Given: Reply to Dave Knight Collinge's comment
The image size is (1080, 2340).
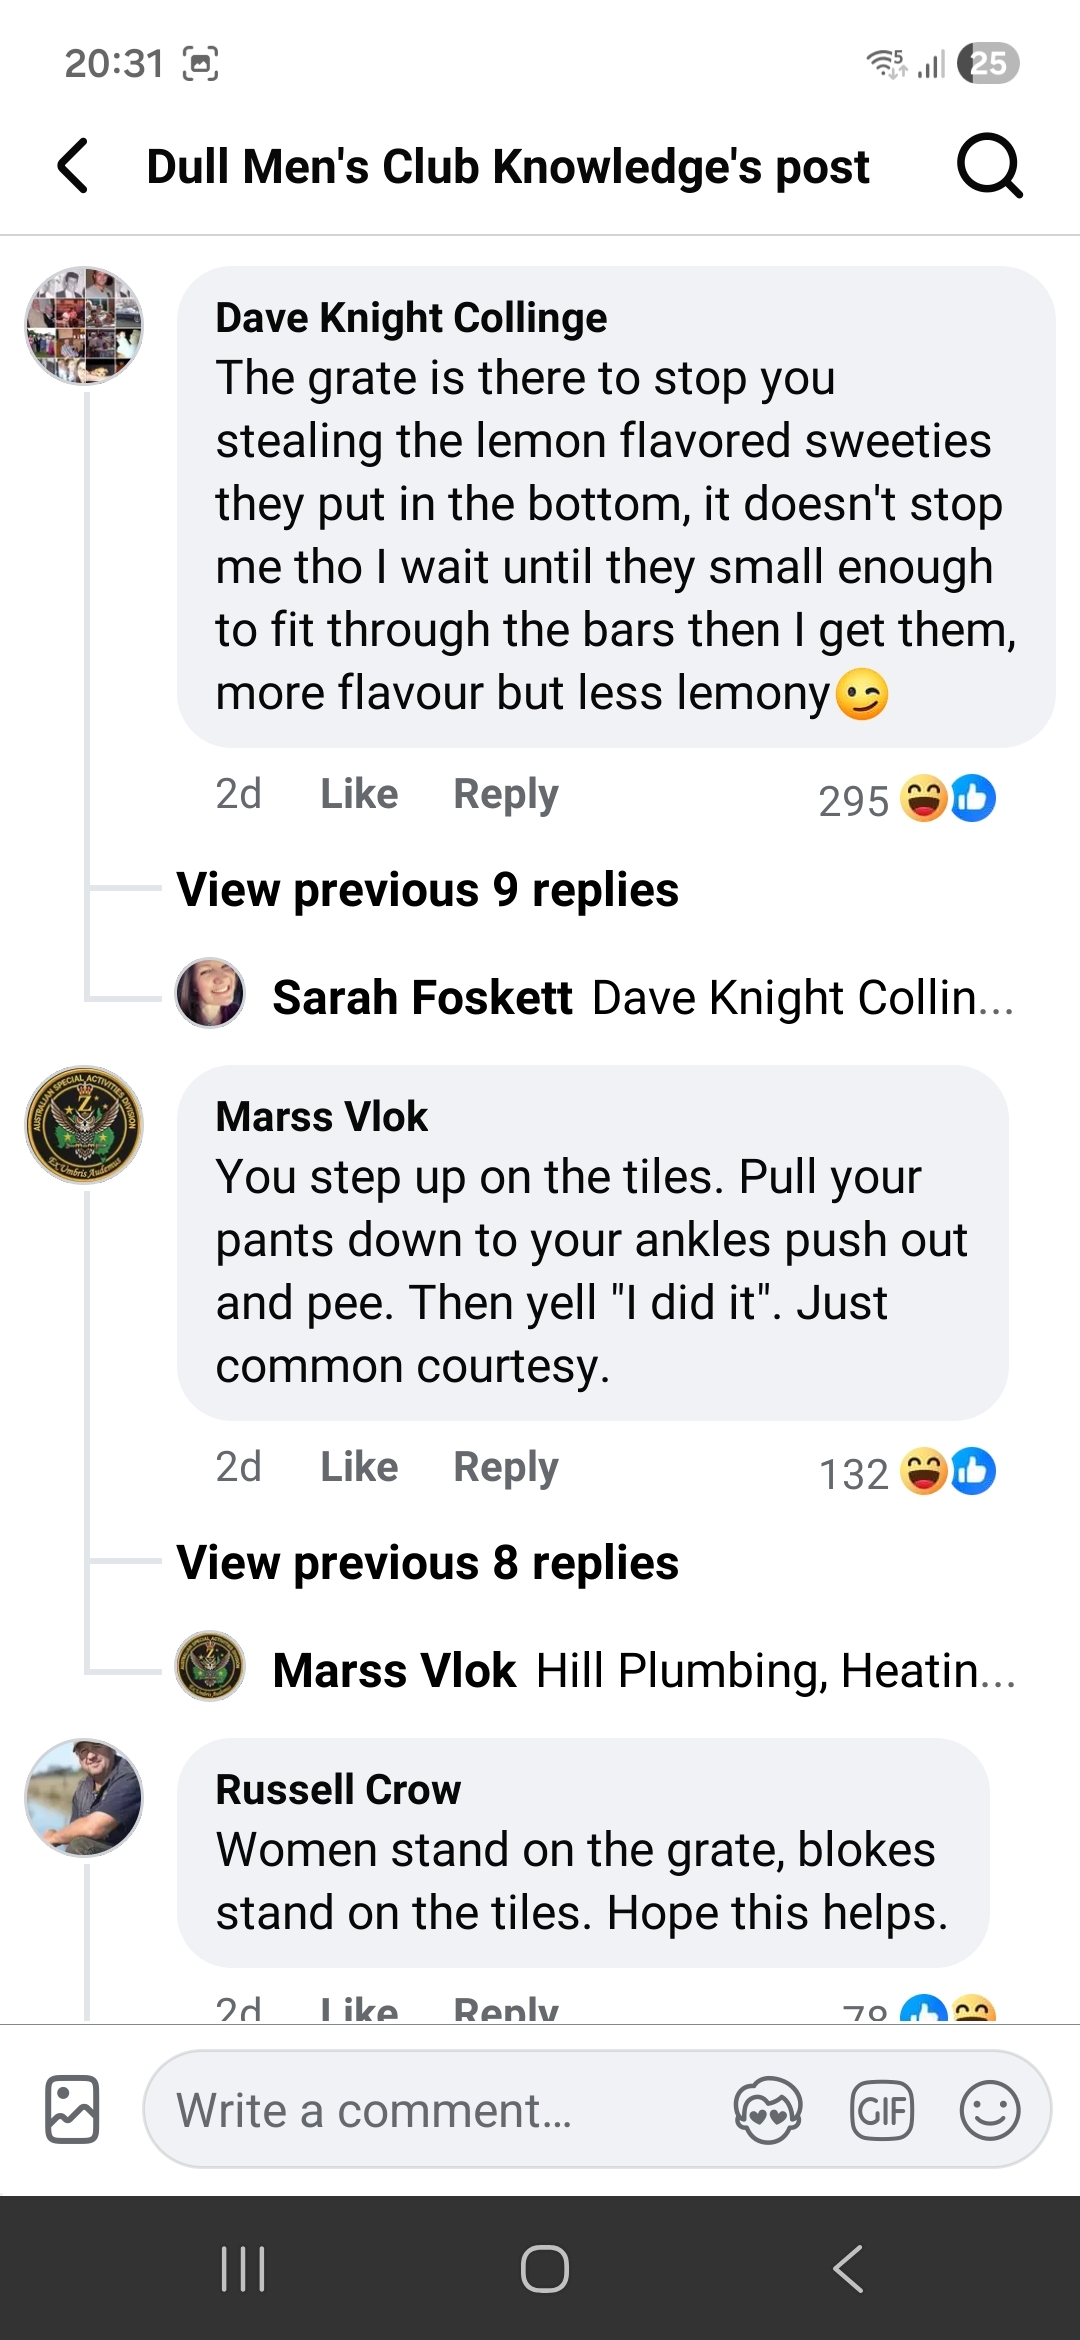Looking at the screenshot, I should [x=505, y=794].
